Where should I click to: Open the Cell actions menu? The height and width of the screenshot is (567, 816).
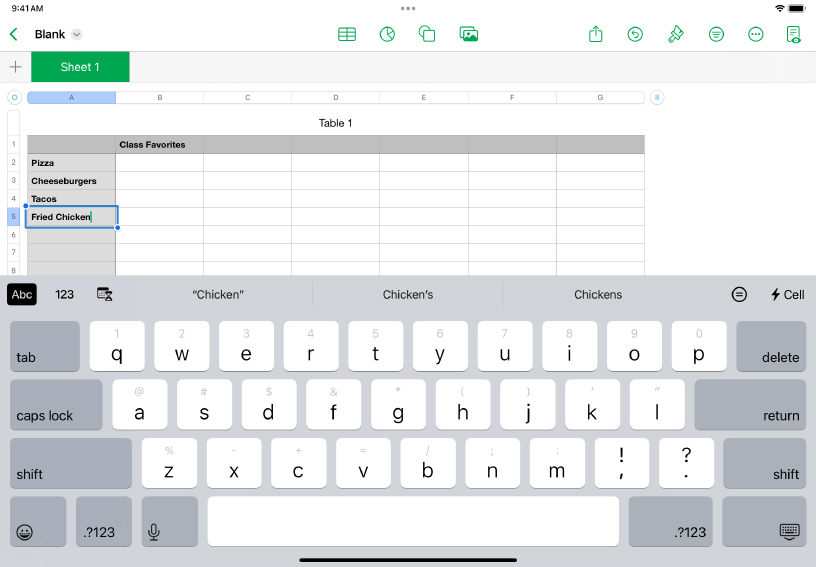[x=787, y=294]
